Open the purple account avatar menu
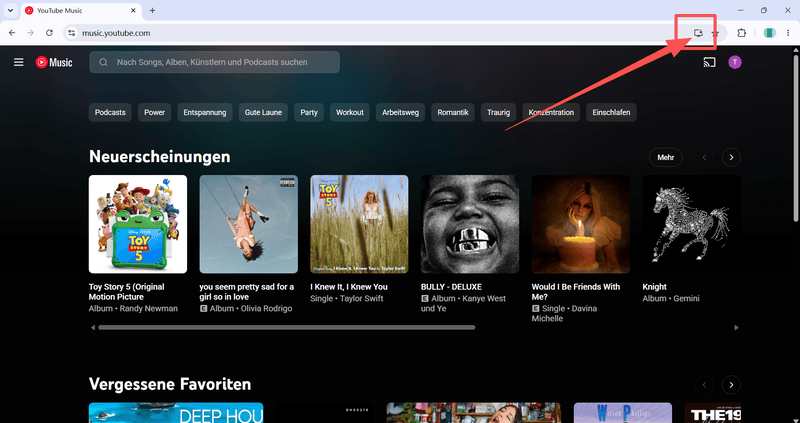Screen dimensions: 800x423 point(735,62)
